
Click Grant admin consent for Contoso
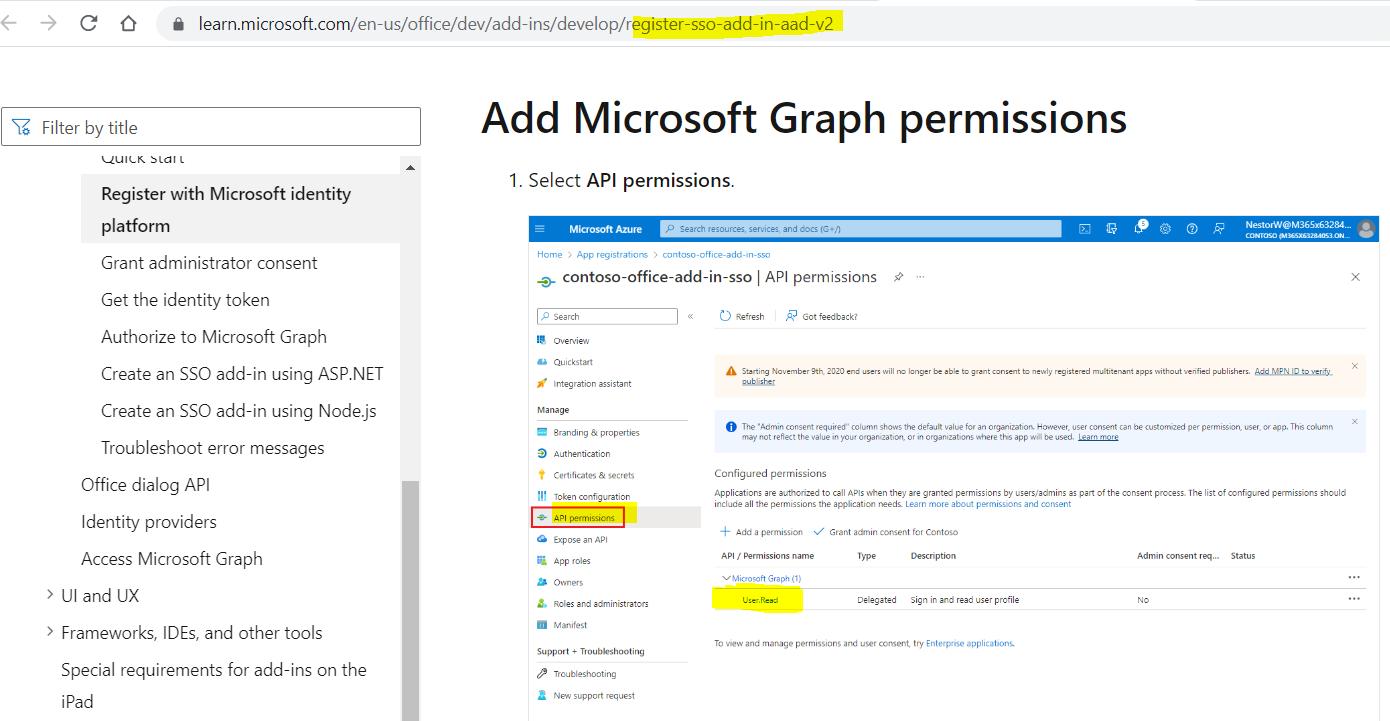pyautogui.click(x=886, y=532)
